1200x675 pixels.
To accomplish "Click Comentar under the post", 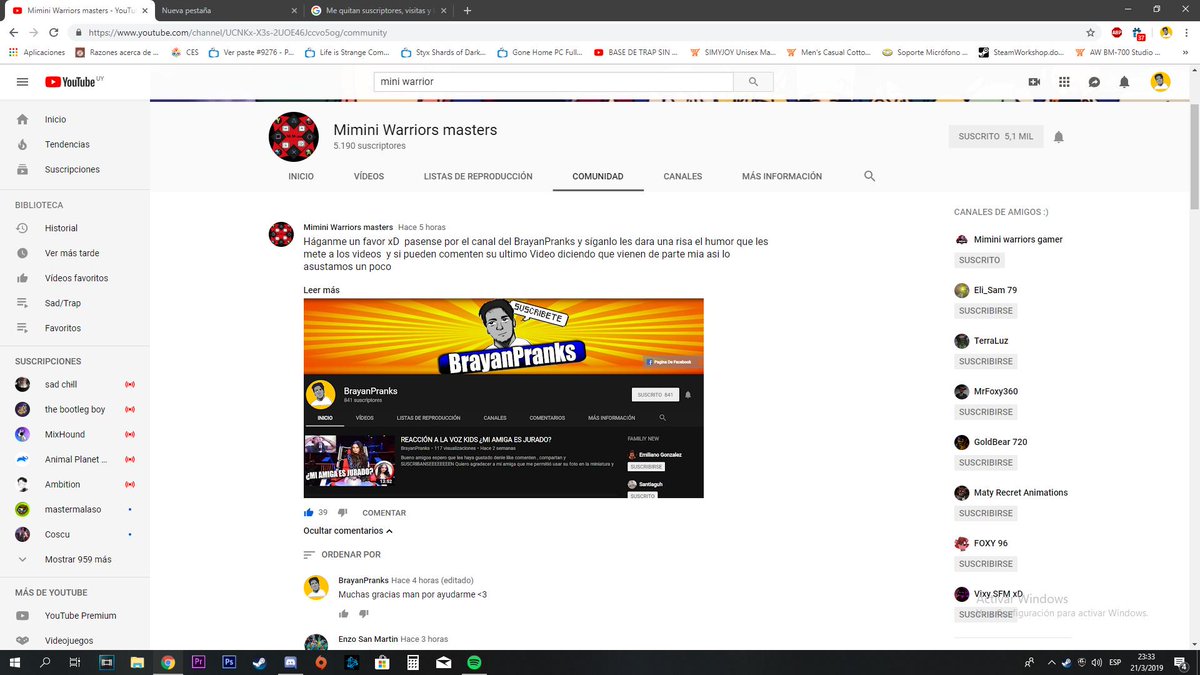I will 384,513.
